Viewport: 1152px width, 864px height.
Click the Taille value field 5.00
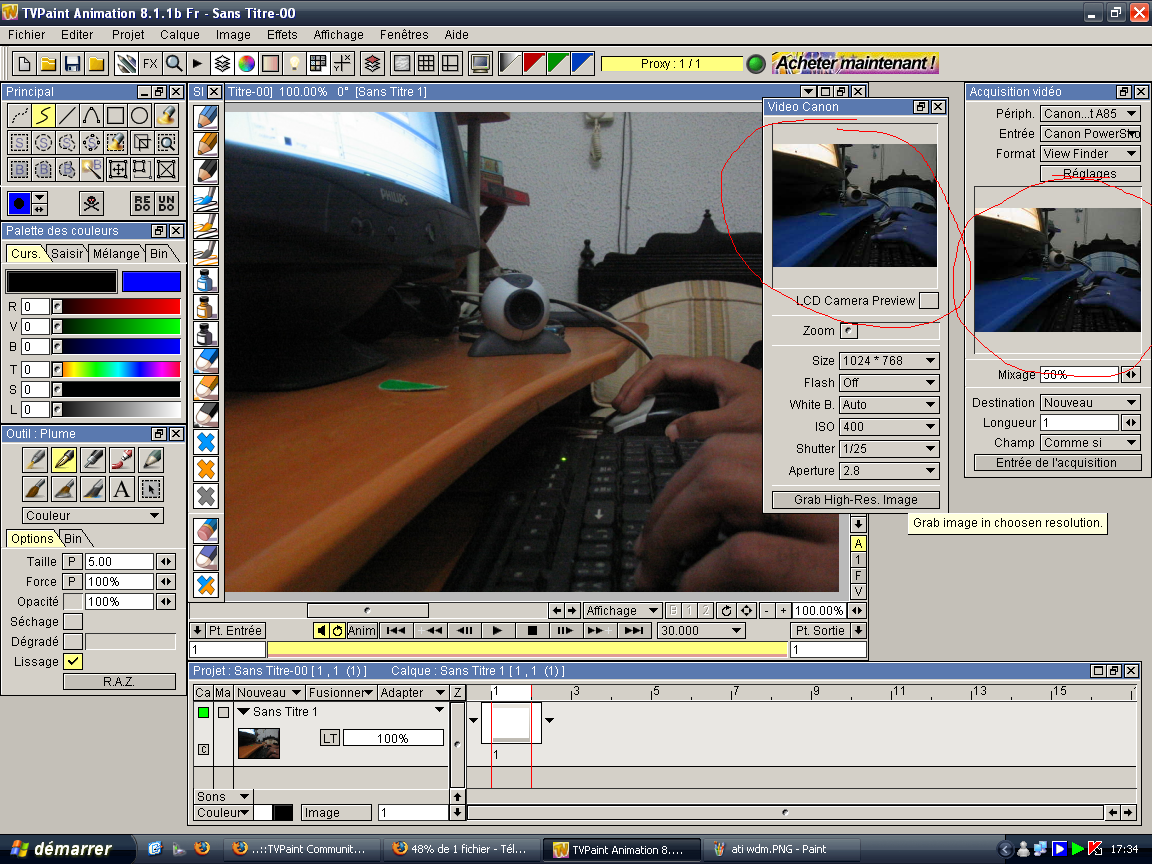pyautogui.click(x=119, y=561)
